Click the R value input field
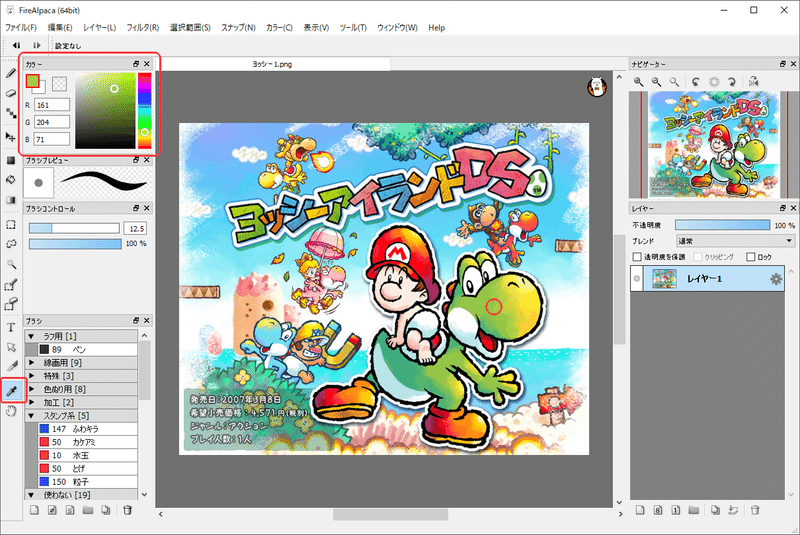This screenshot has width=800, height=535. click(52, 105)
